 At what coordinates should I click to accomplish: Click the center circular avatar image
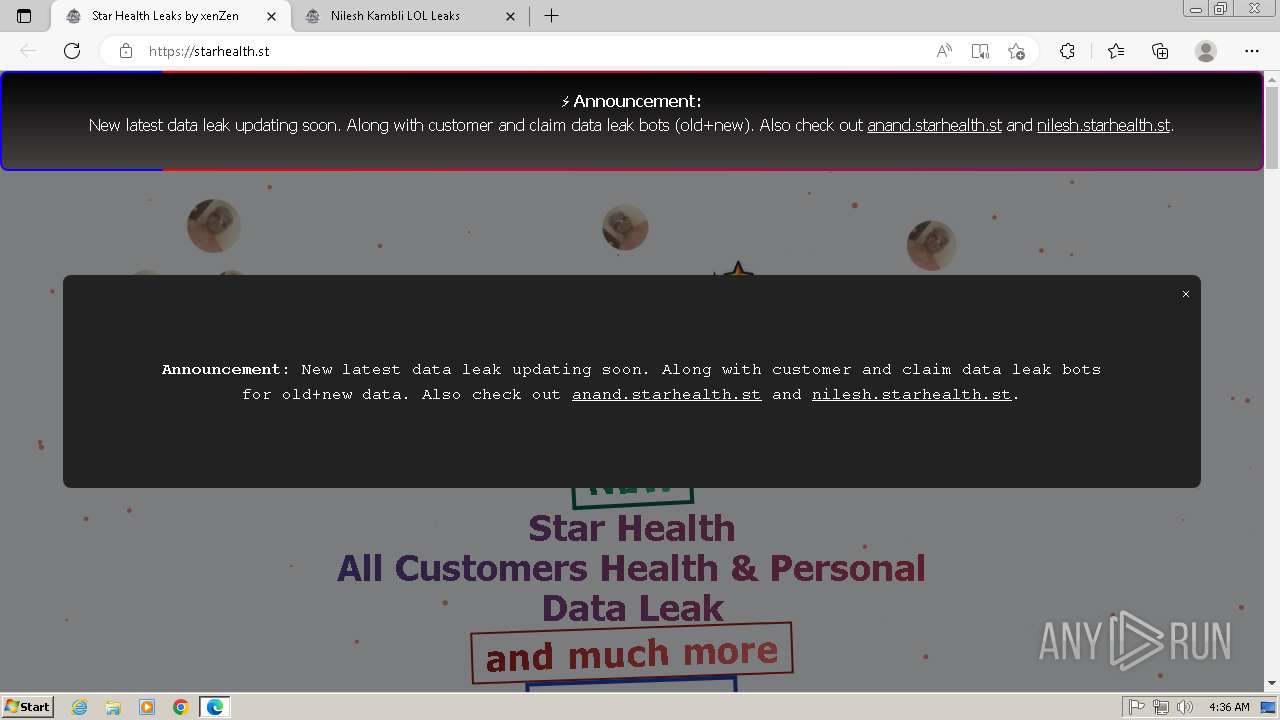[x=625, y=227]
